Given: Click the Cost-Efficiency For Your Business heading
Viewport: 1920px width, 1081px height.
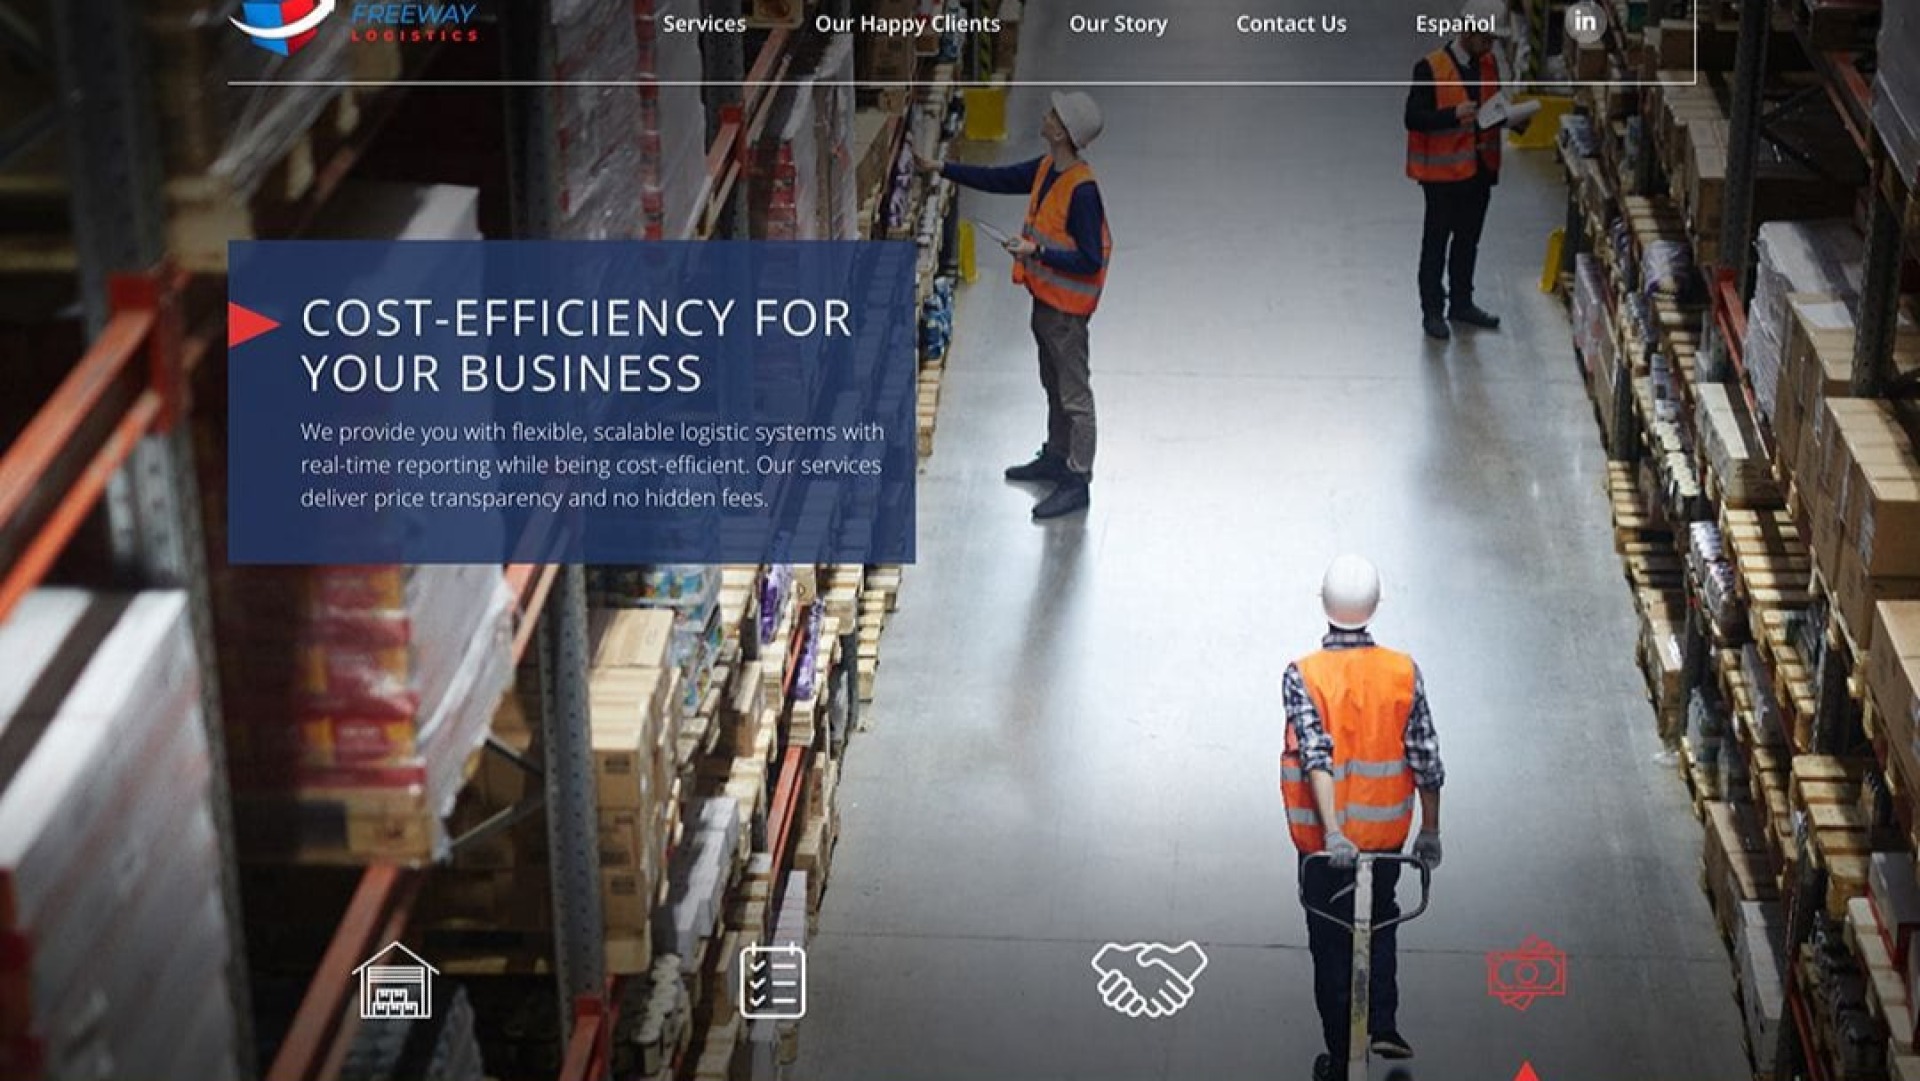Looking at the screenshot, I should 576,345.
